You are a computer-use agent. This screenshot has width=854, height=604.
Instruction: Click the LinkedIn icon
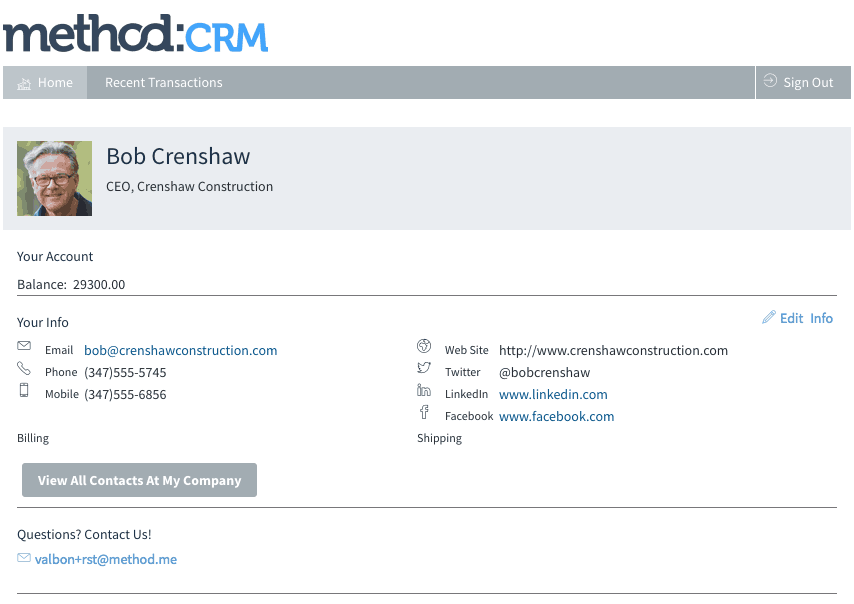(424, 390)
